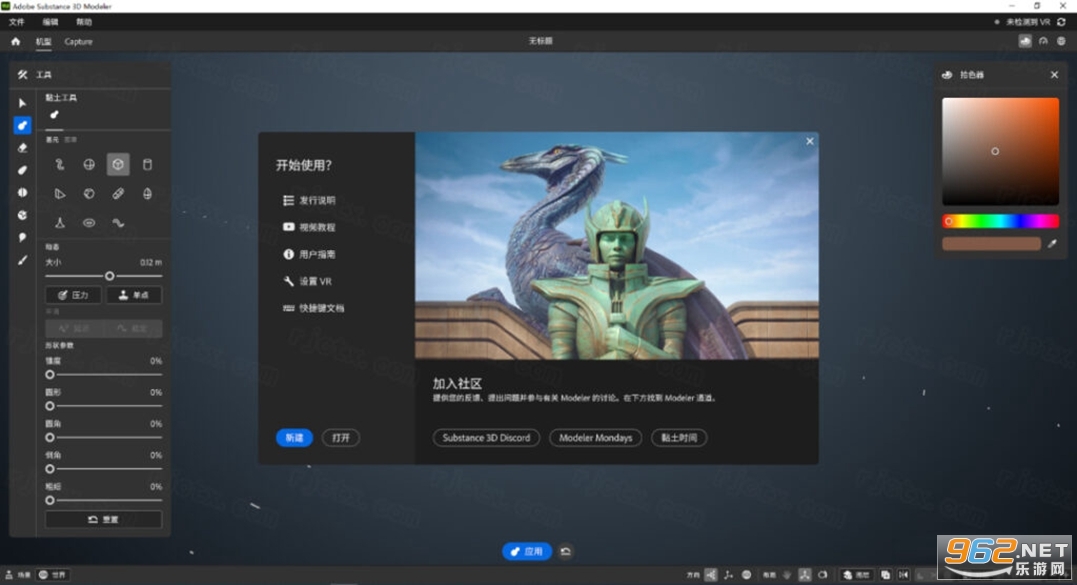The height and width of the screenshot is (585, 1077).
Task: Open the 编辑 menu
Action: click(x=50, y=22)
